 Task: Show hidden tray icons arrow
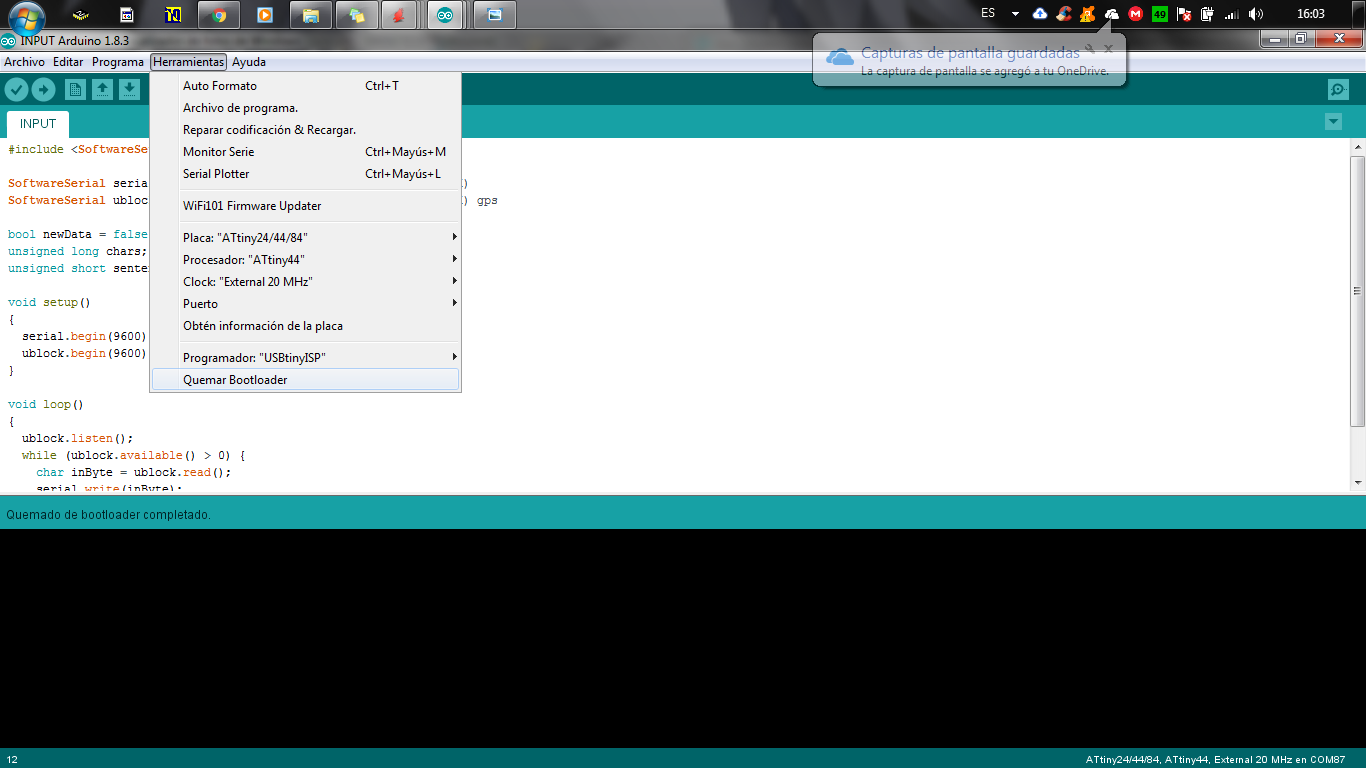1015,14
